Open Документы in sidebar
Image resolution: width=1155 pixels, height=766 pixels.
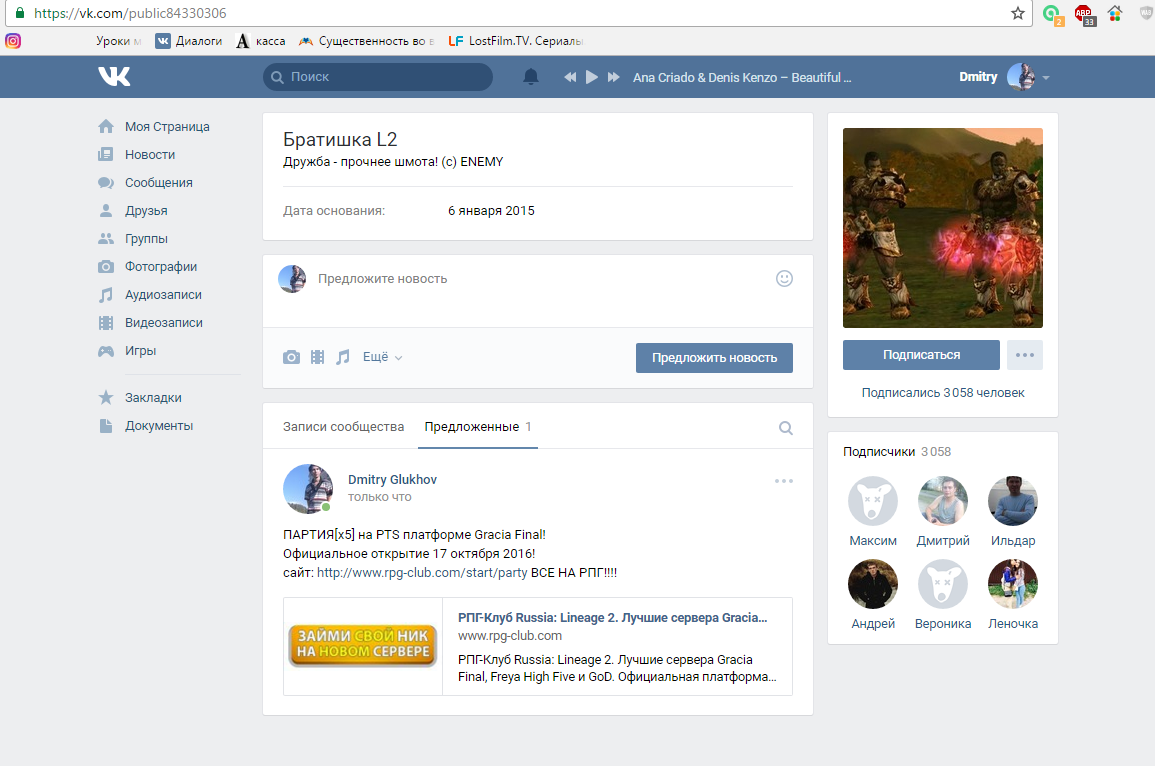[158, 426]
